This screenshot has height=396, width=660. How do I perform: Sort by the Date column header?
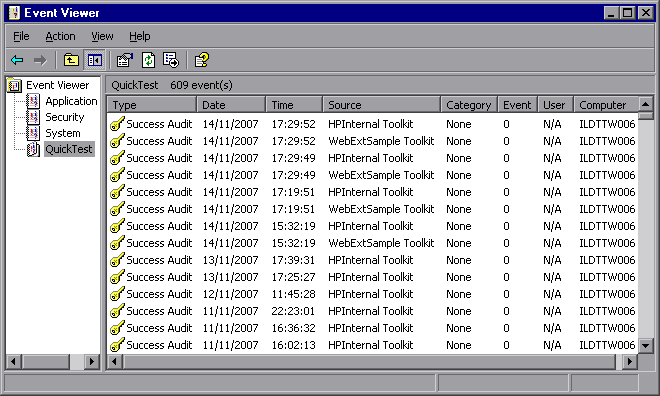[x=231, y=105]
